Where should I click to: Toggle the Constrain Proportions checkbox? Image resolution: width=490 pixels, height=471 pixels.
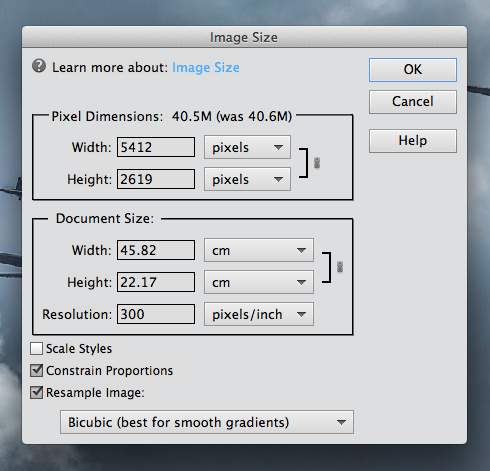pyautogui.click(x=36, y=371)
